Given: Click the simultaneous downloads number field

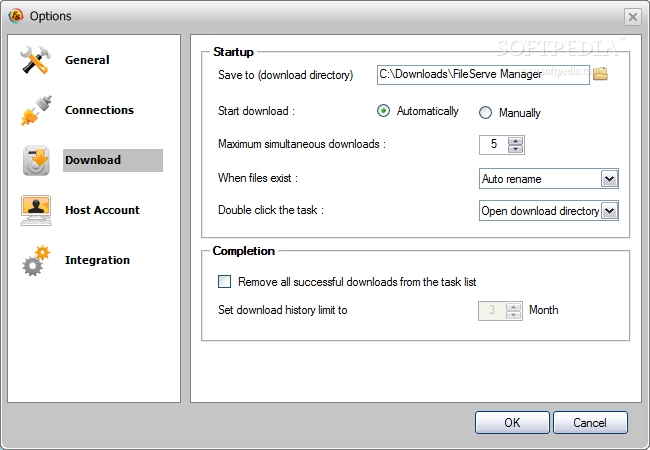Looking at the screenshot, I should (x=493, y=145).
